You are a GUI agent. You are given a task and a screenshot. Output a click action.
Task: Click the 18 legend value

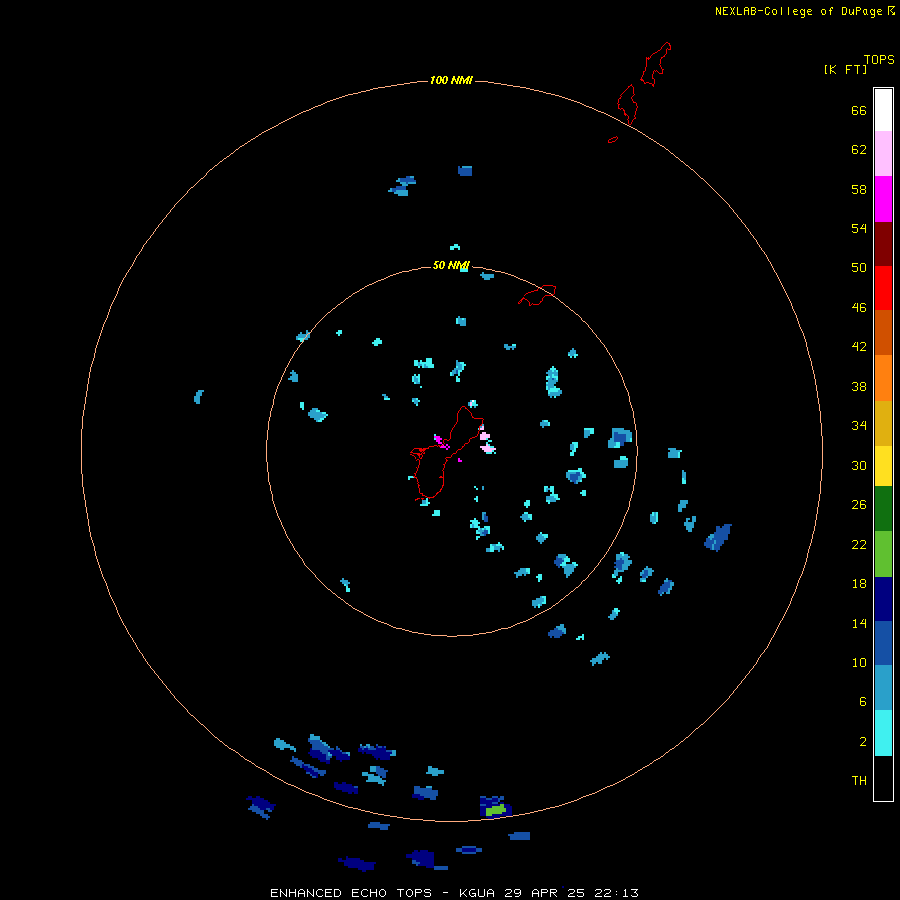(859, 584)
